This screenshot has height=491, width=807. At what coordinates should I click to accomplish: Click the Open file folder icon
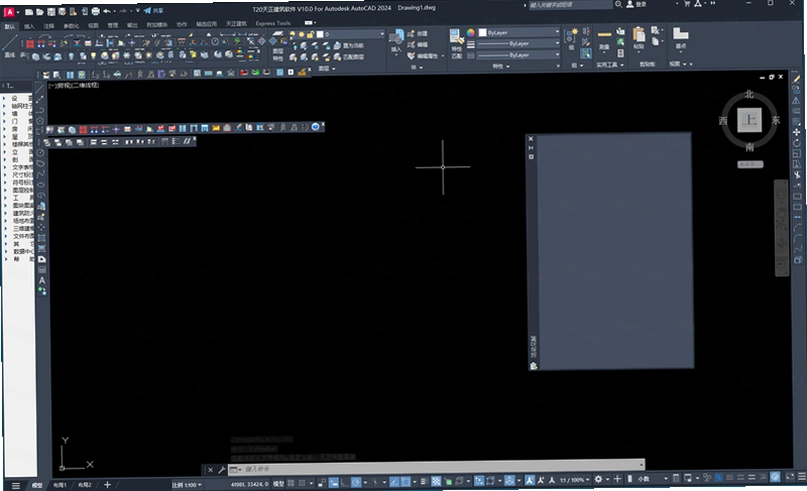click(40, 11)
